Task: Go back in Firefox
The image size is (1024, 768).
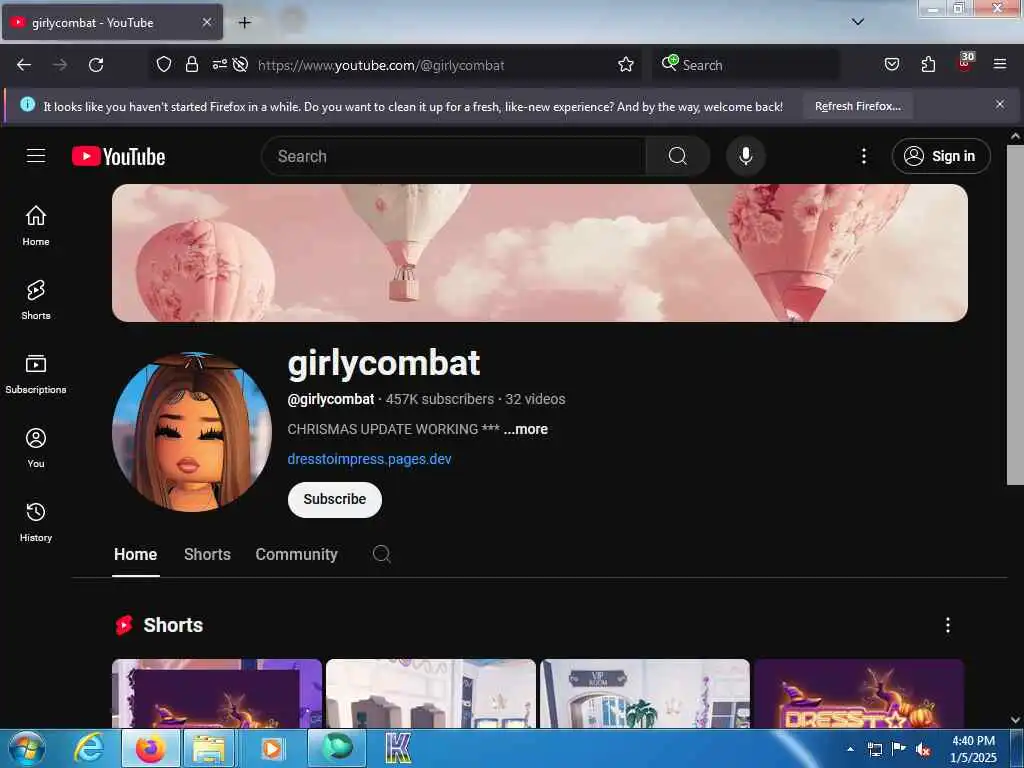Action: pos(24,65)
